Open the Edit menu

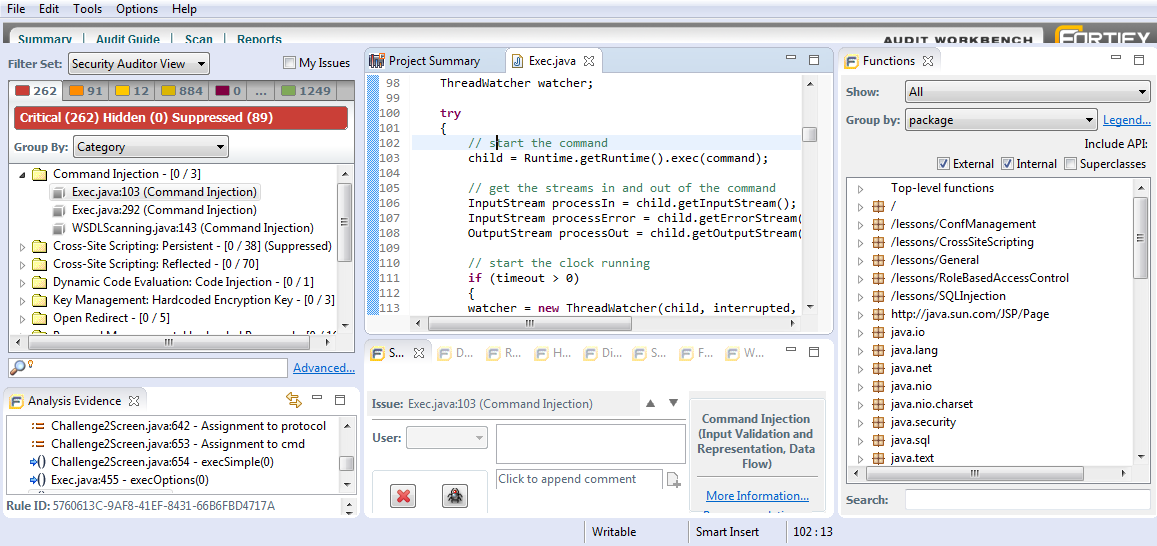[49, 9]
